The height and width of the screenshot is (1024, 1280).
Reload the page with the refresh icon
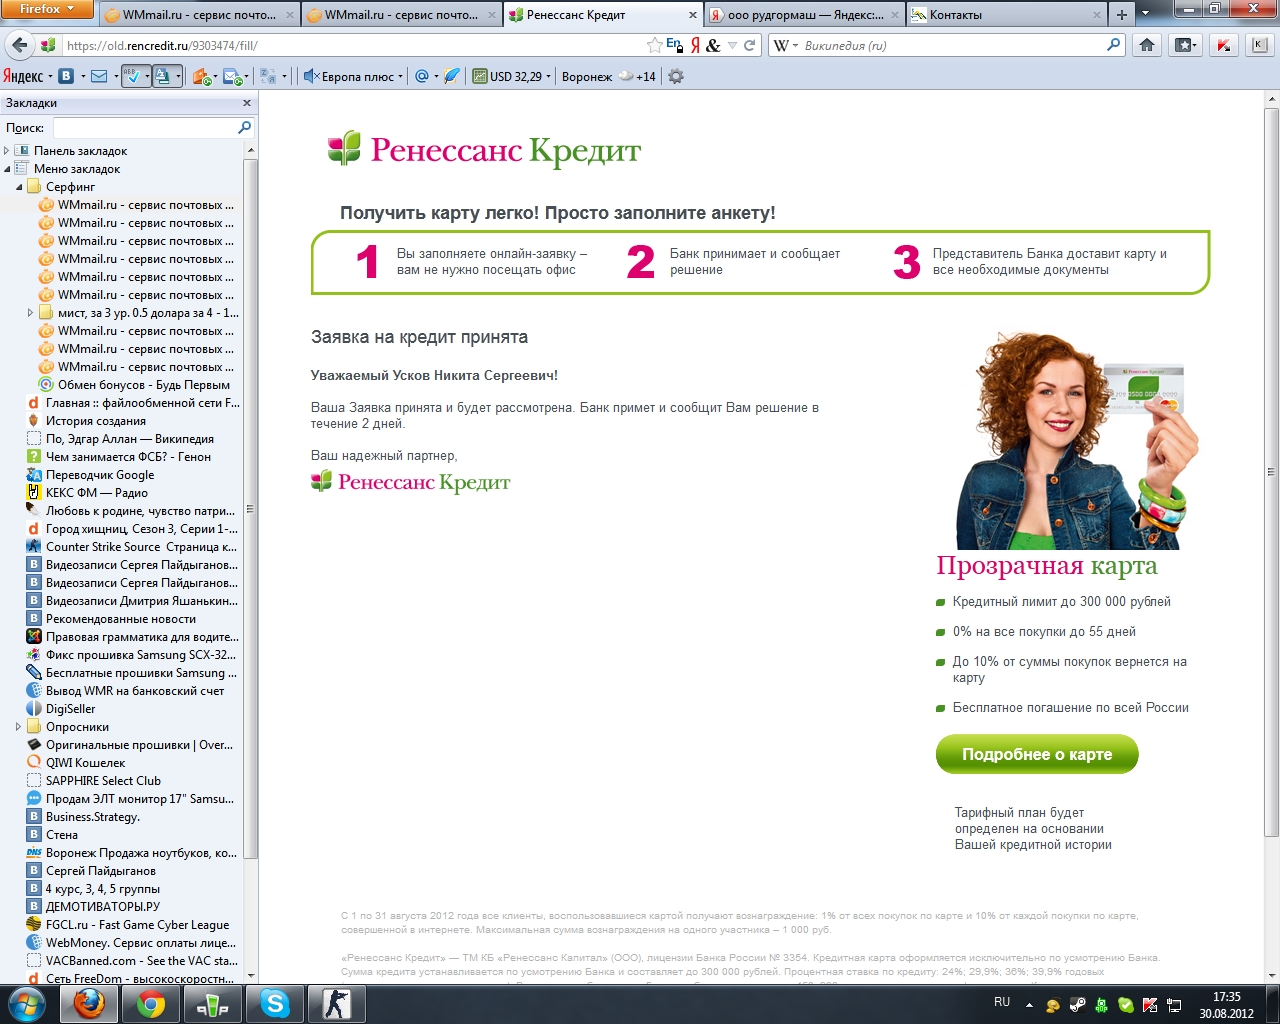tap(749, 45)
